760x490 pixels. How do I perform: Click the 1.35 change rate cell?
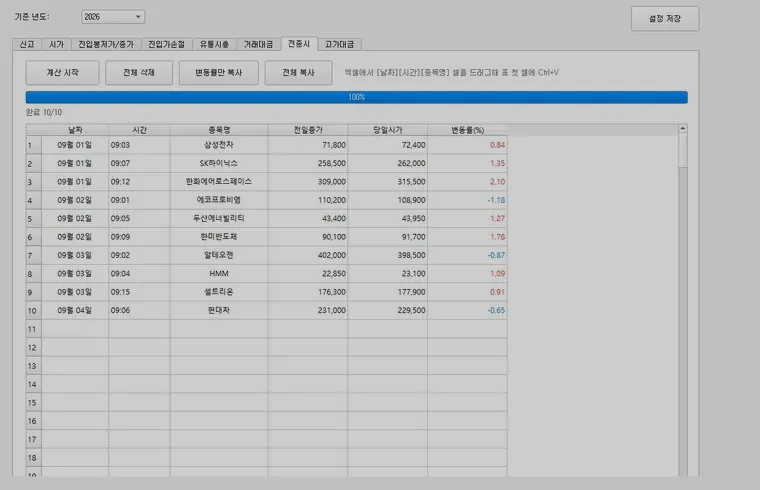(467, 163)
